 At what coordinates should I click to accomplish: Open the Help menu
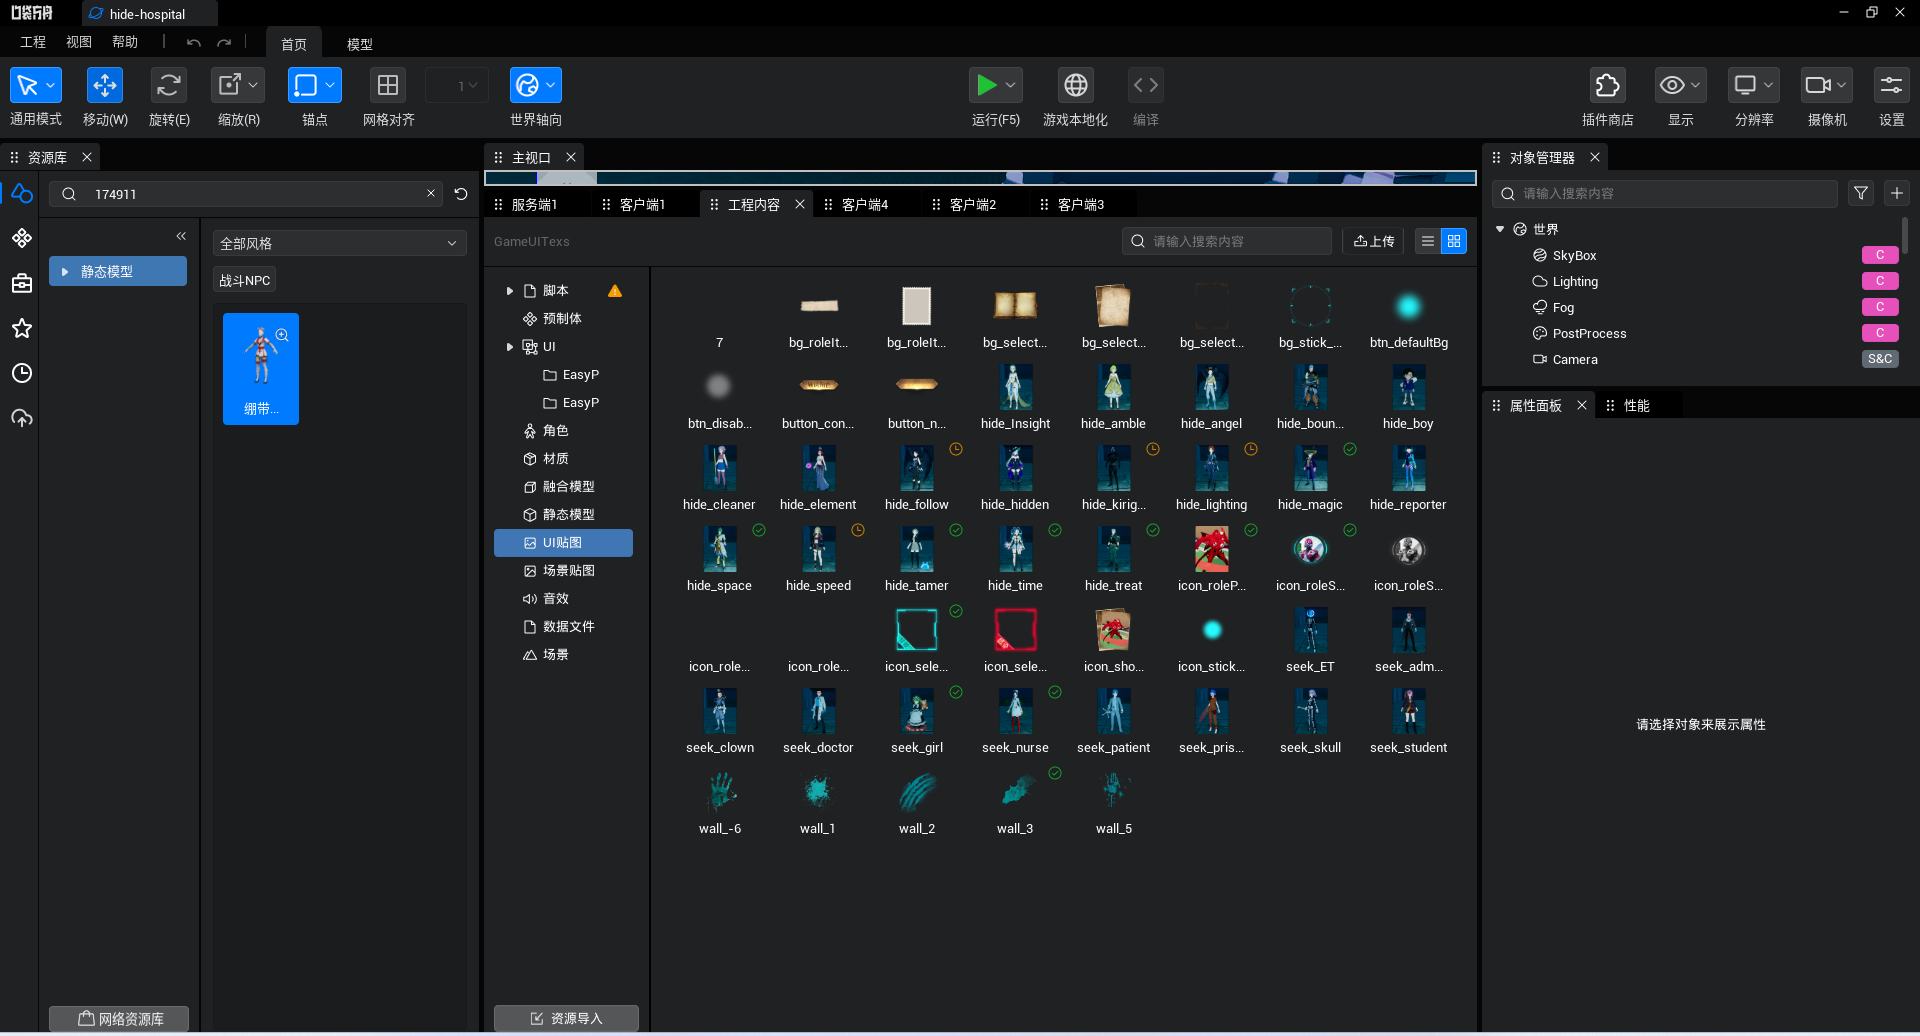point(125,42)
